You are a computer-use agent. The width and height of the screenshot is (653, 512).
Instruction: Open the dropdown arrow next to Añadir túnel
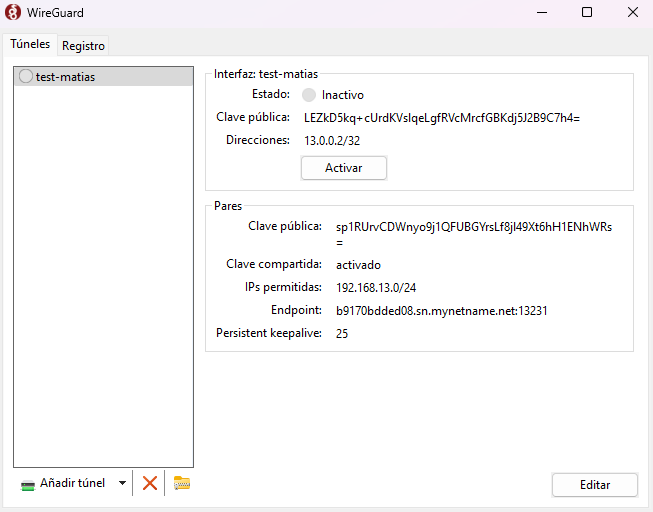tap(122, 483)
